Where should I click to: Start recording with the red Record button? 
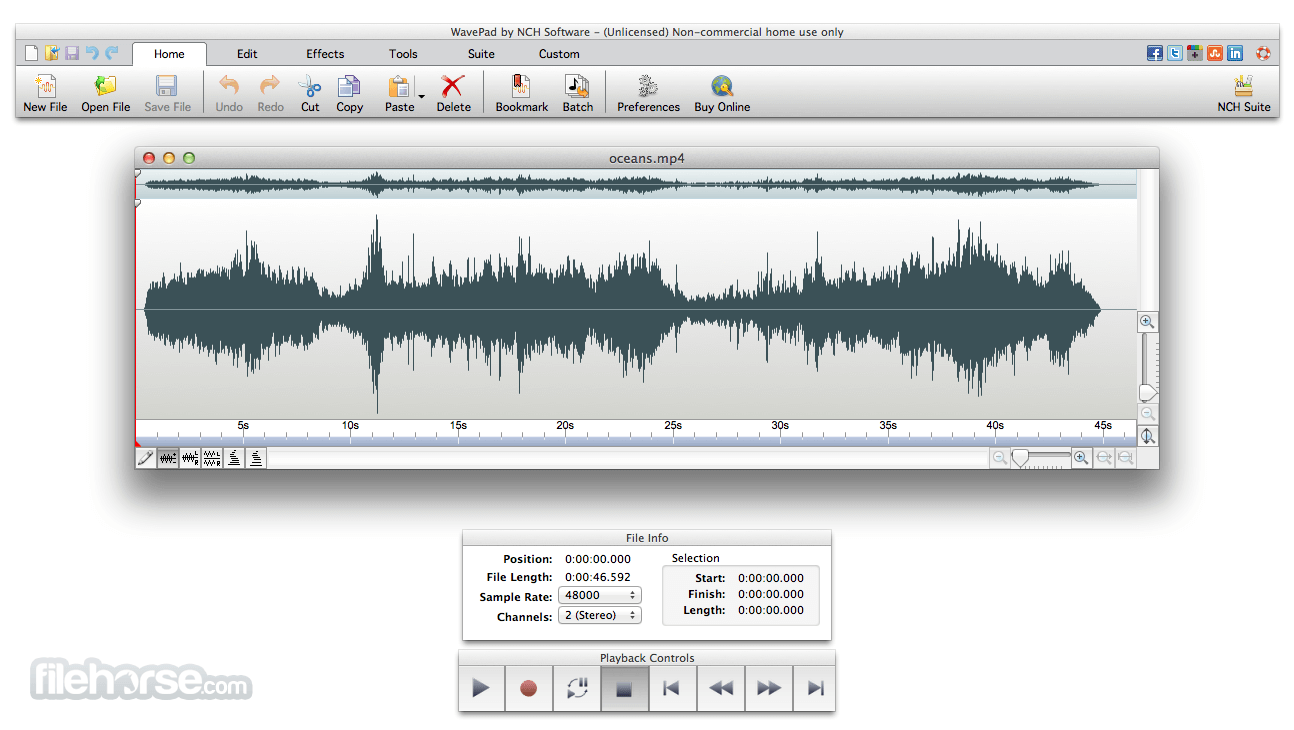tap(529, 688)
